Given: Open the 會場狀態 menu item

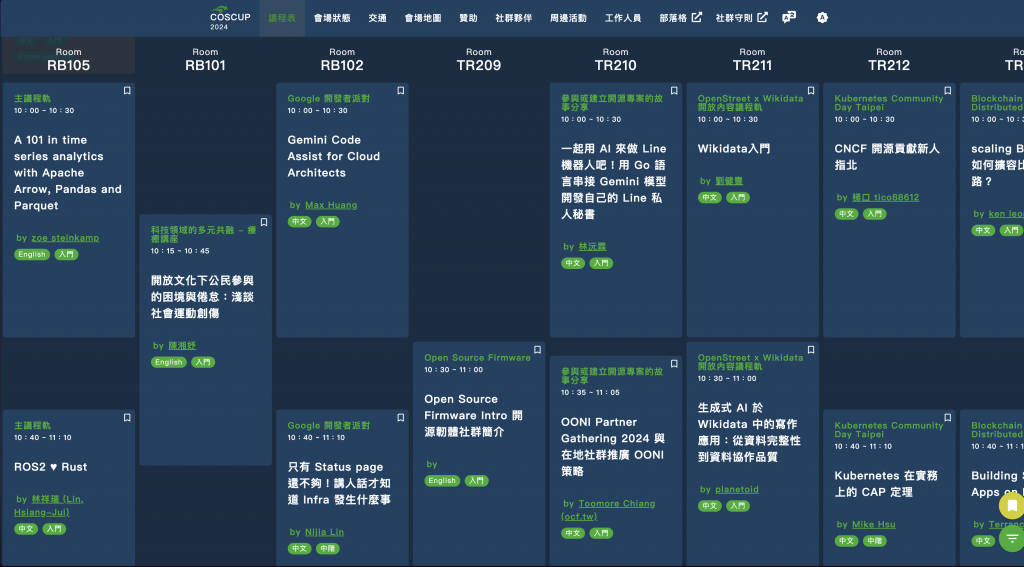Looking at the screenshot, I should [332, 18].
